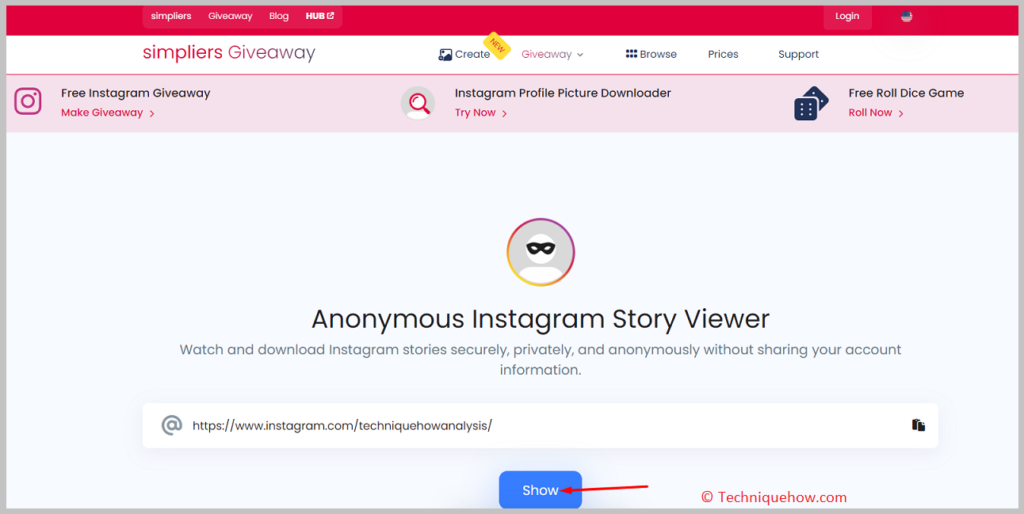This screenshot has height=514, width=1024.
Task: Open the Blog link in the top bar
Action: click(x=279, y=16)
